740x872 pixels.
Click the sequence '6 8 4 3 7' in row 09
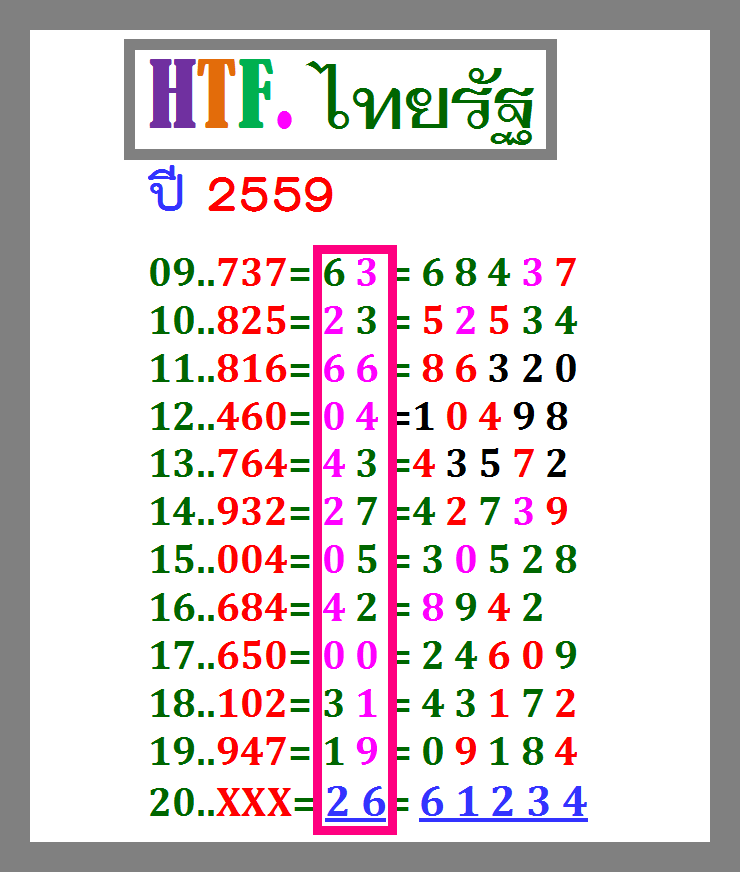click(x=499, y=272)
